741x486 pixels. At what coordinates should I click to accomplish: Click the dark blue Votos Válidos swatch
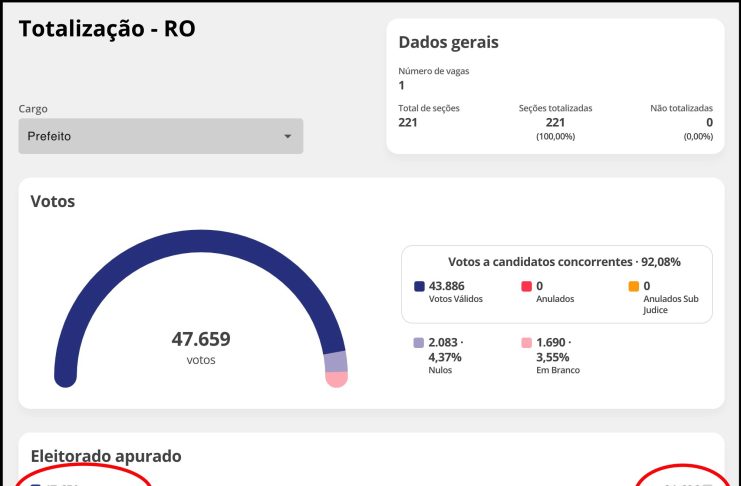pos(419,286)
